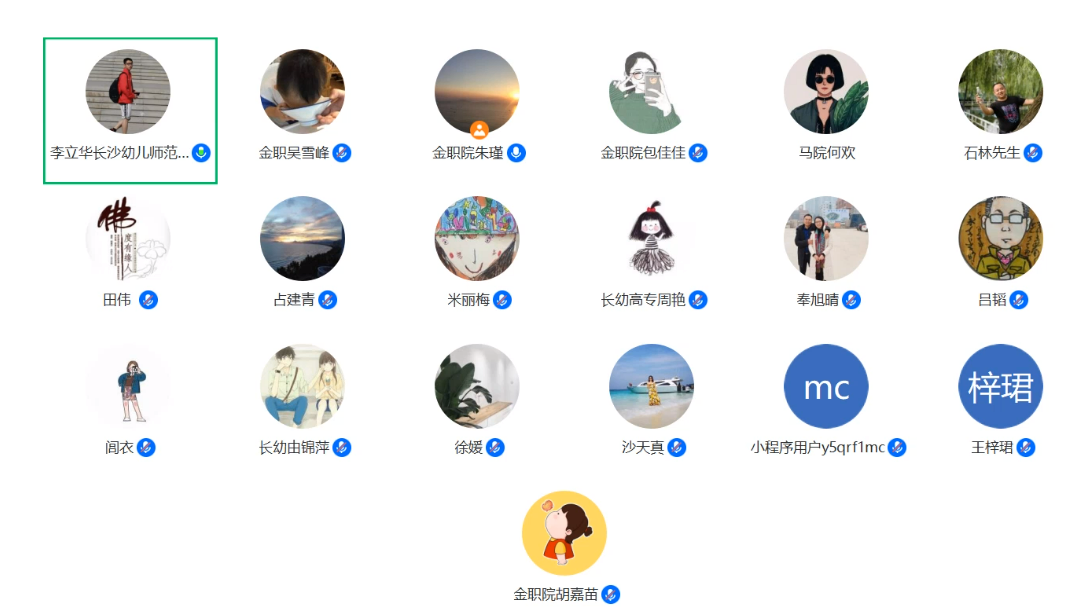Click muted mic icon beside 石林先生
The width and height of the screenshot is (1072, 610).
[1033, 152]
